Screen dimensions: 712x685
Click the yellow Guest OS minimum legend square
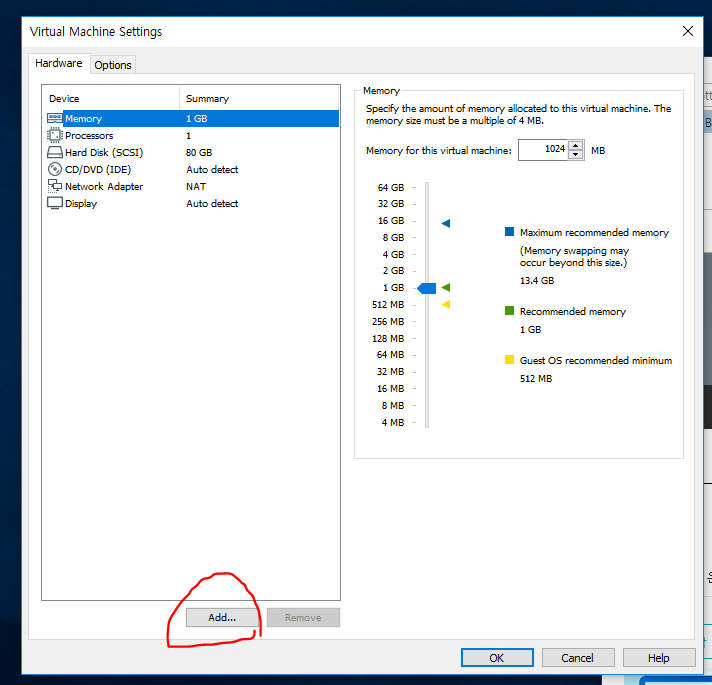(x=509, y=360)
